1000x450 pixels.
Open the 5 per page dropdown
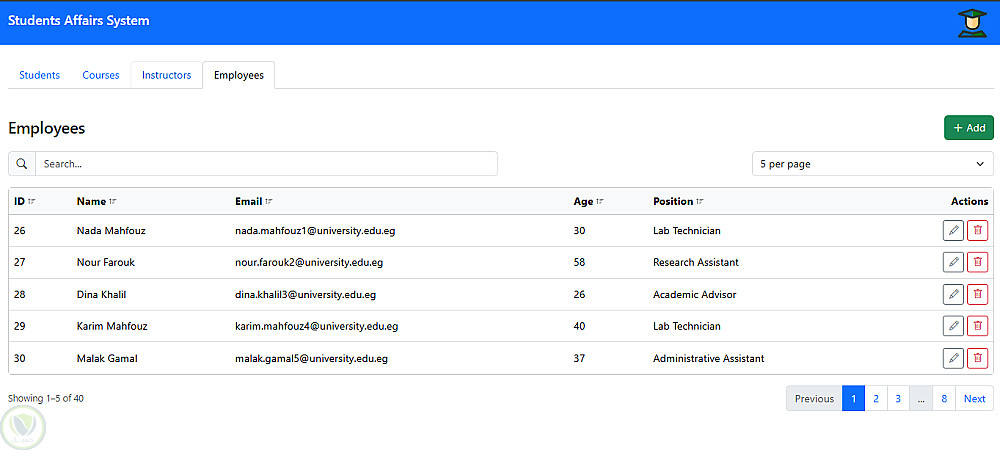872,164
